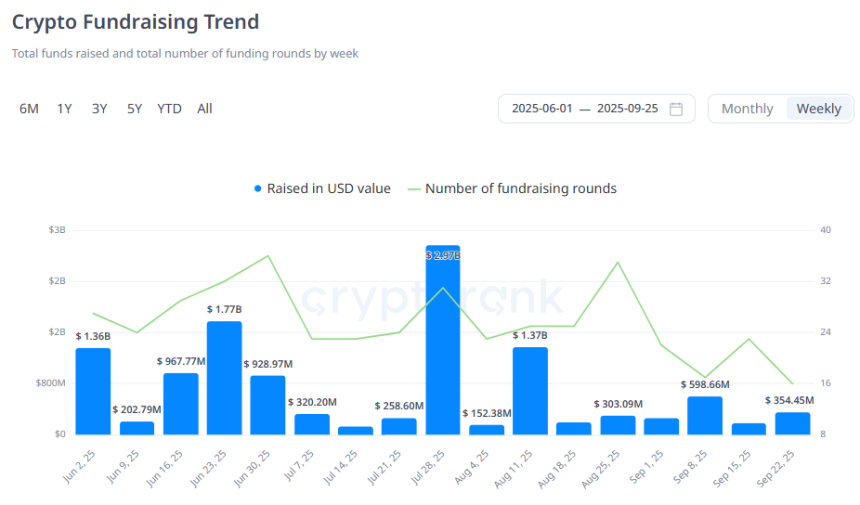The height and width of the screenshot is (505, 860).
Task: Click the $1.36B bar for Jun 2
Action: (x=93, y=391)
